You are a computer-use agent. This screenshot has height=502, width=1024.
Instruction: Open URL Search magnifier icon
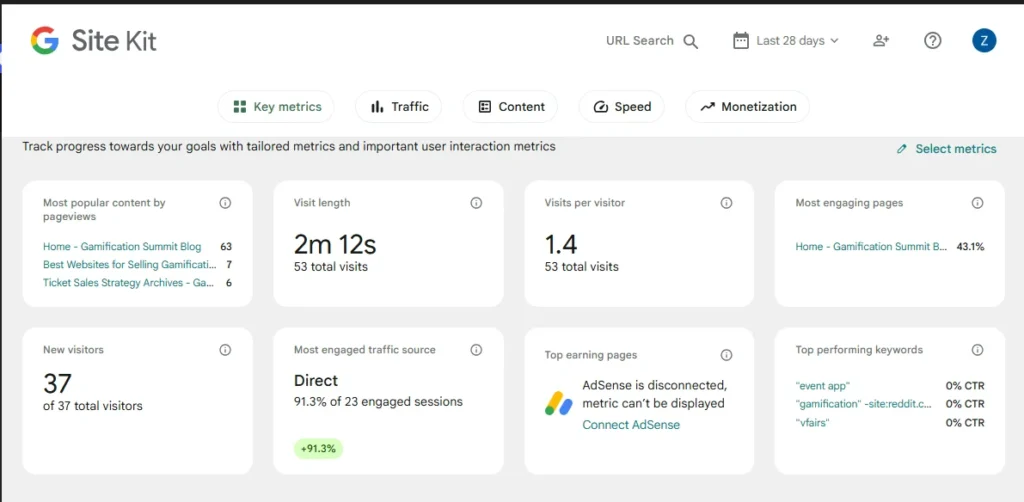(x=690, y=41)
